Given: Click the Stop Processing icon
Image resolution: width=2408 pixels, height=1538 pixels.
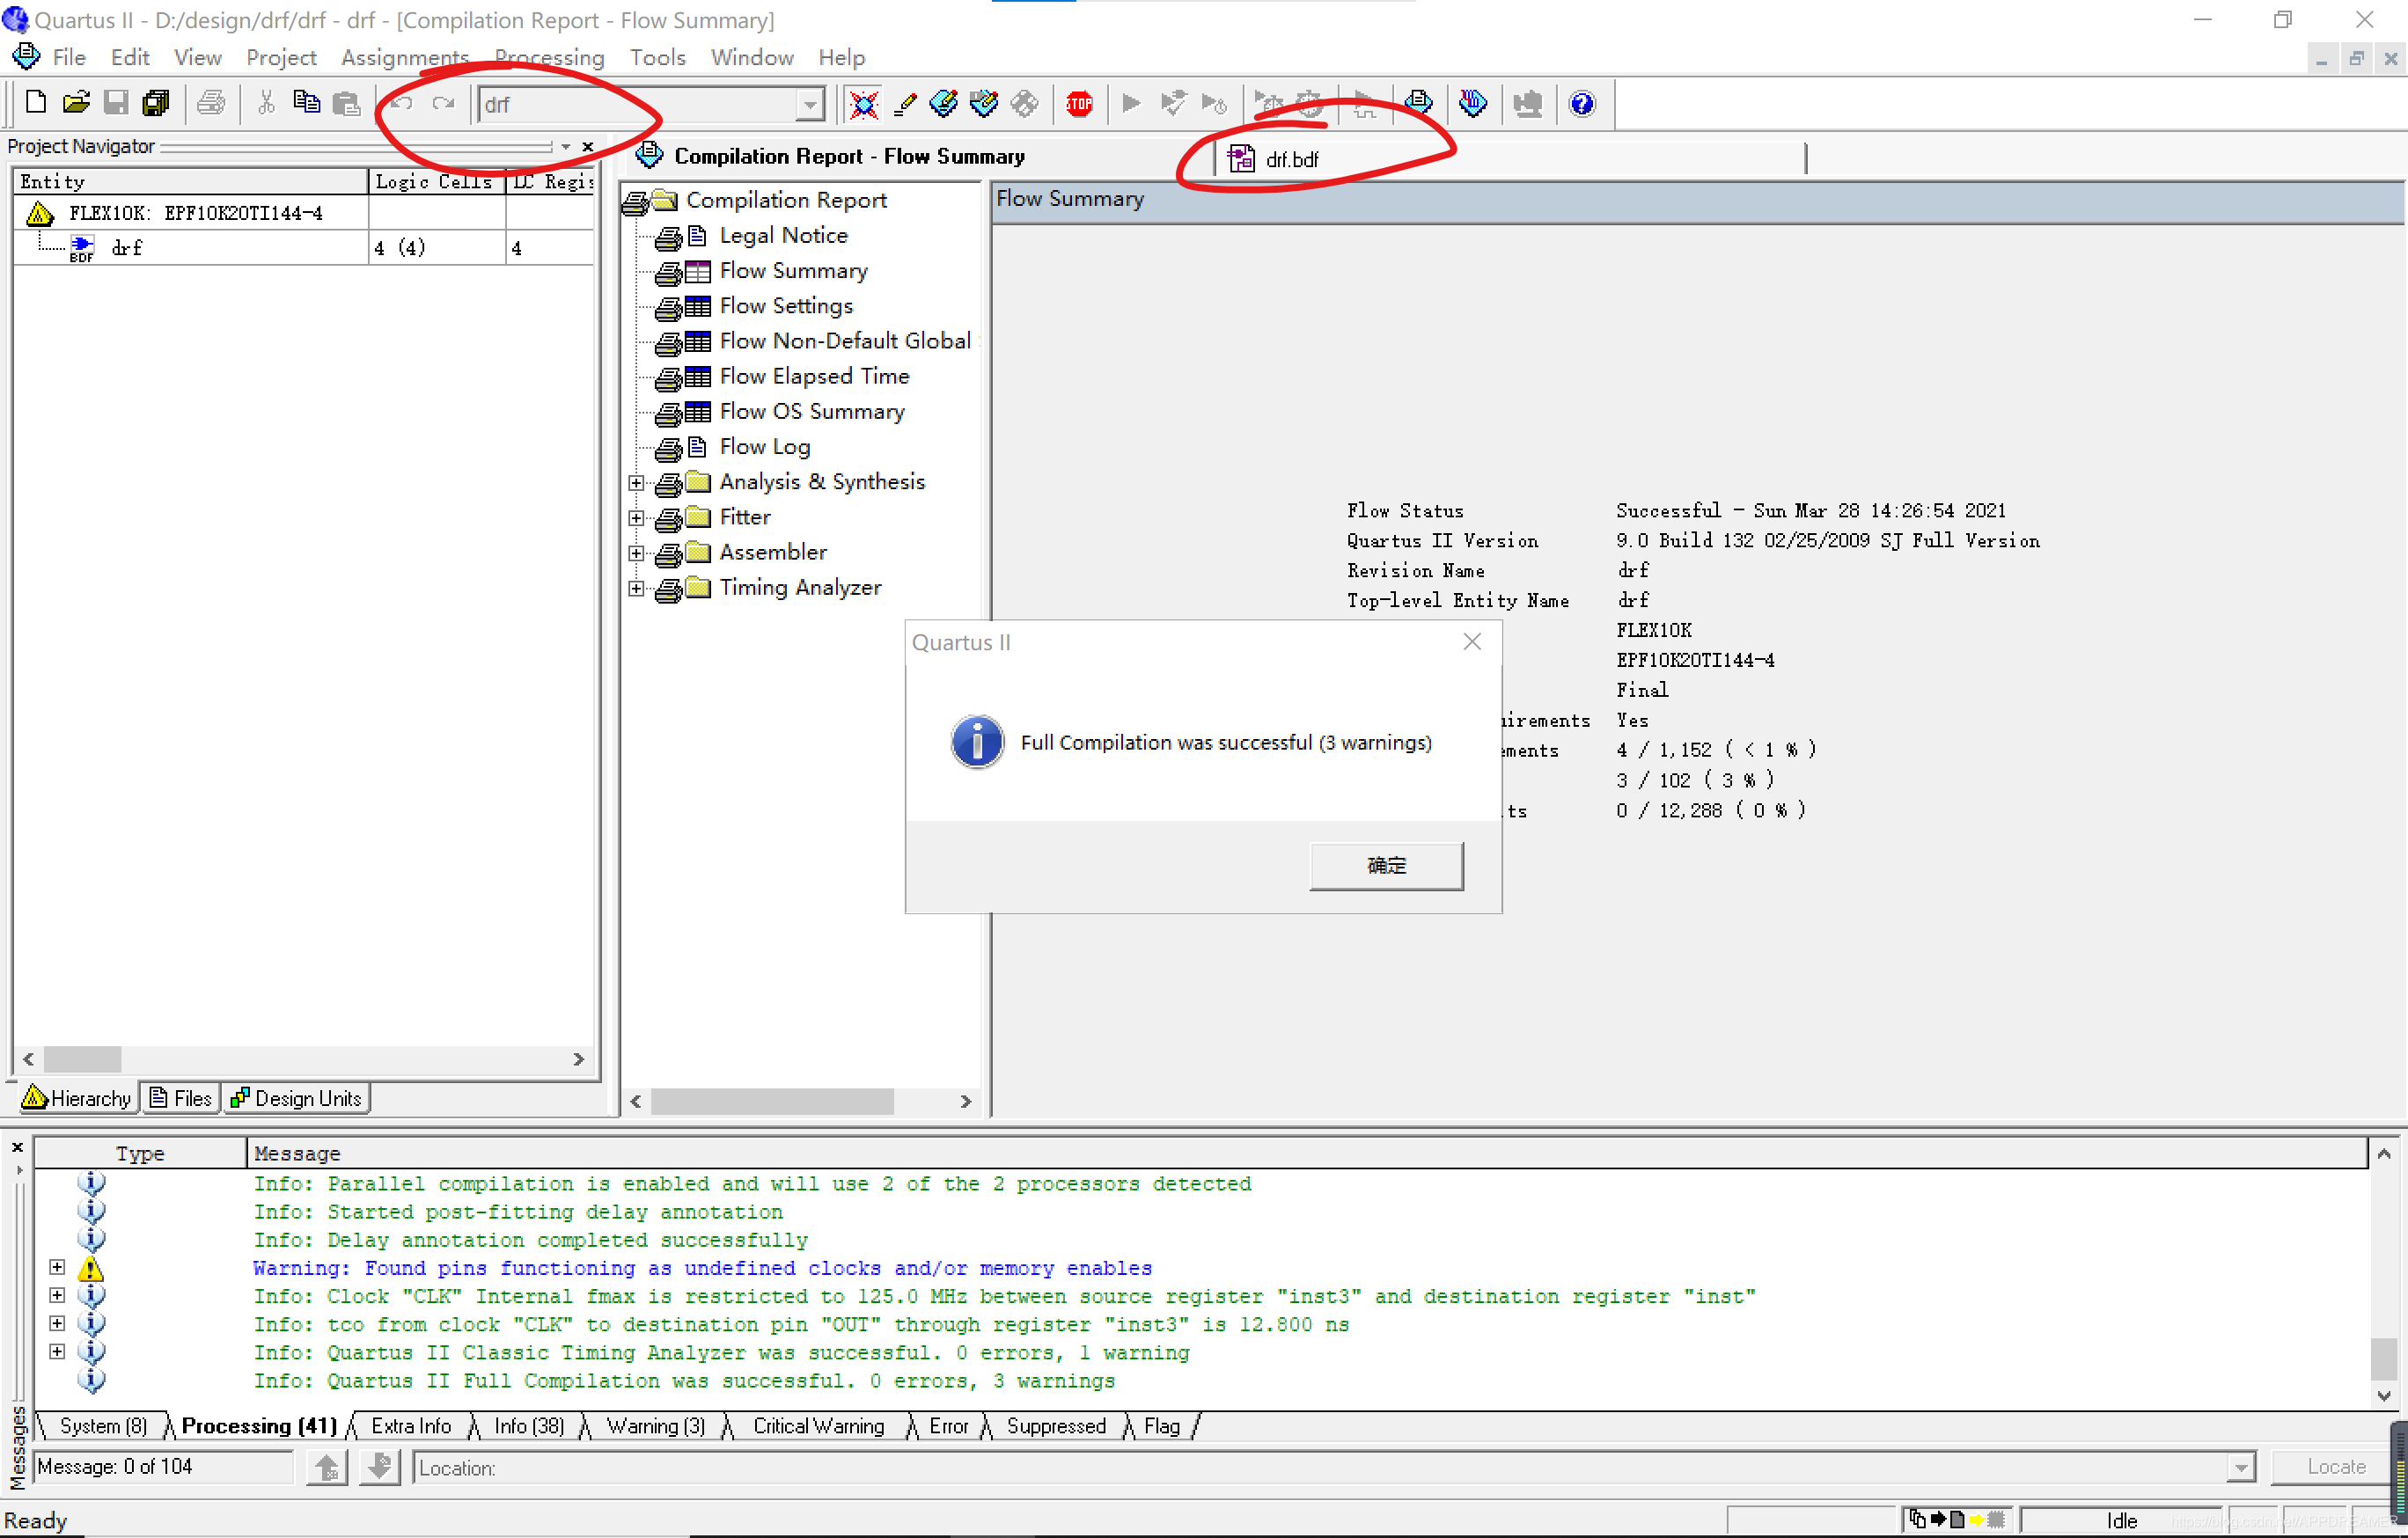Looking at the screenshot, I should tap(1079, 103).
